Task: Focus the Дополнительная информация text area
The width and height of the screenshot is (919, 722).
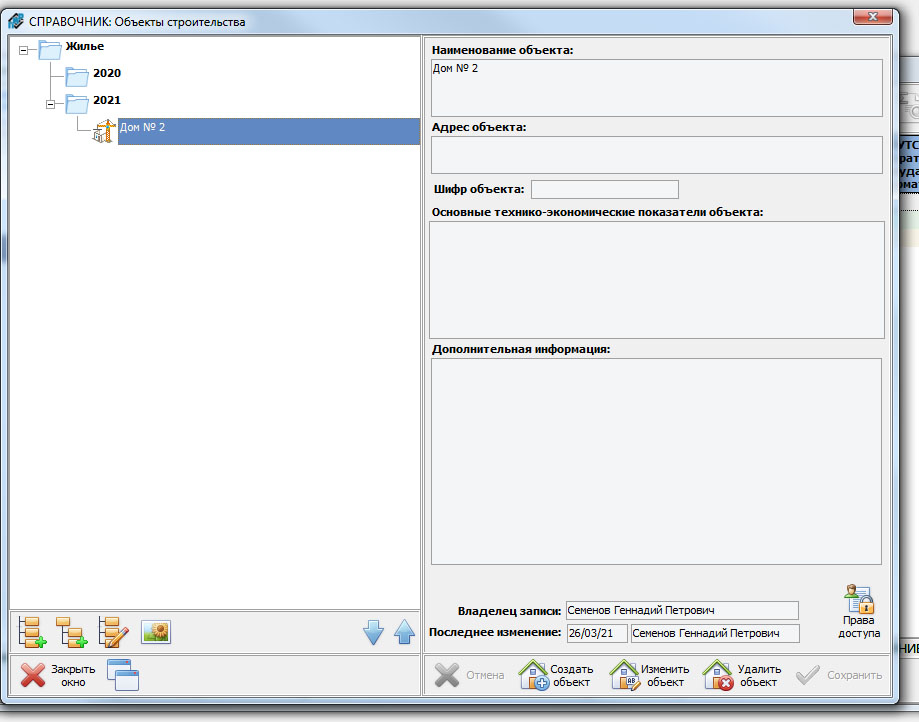Action: [x=656, y=461]
